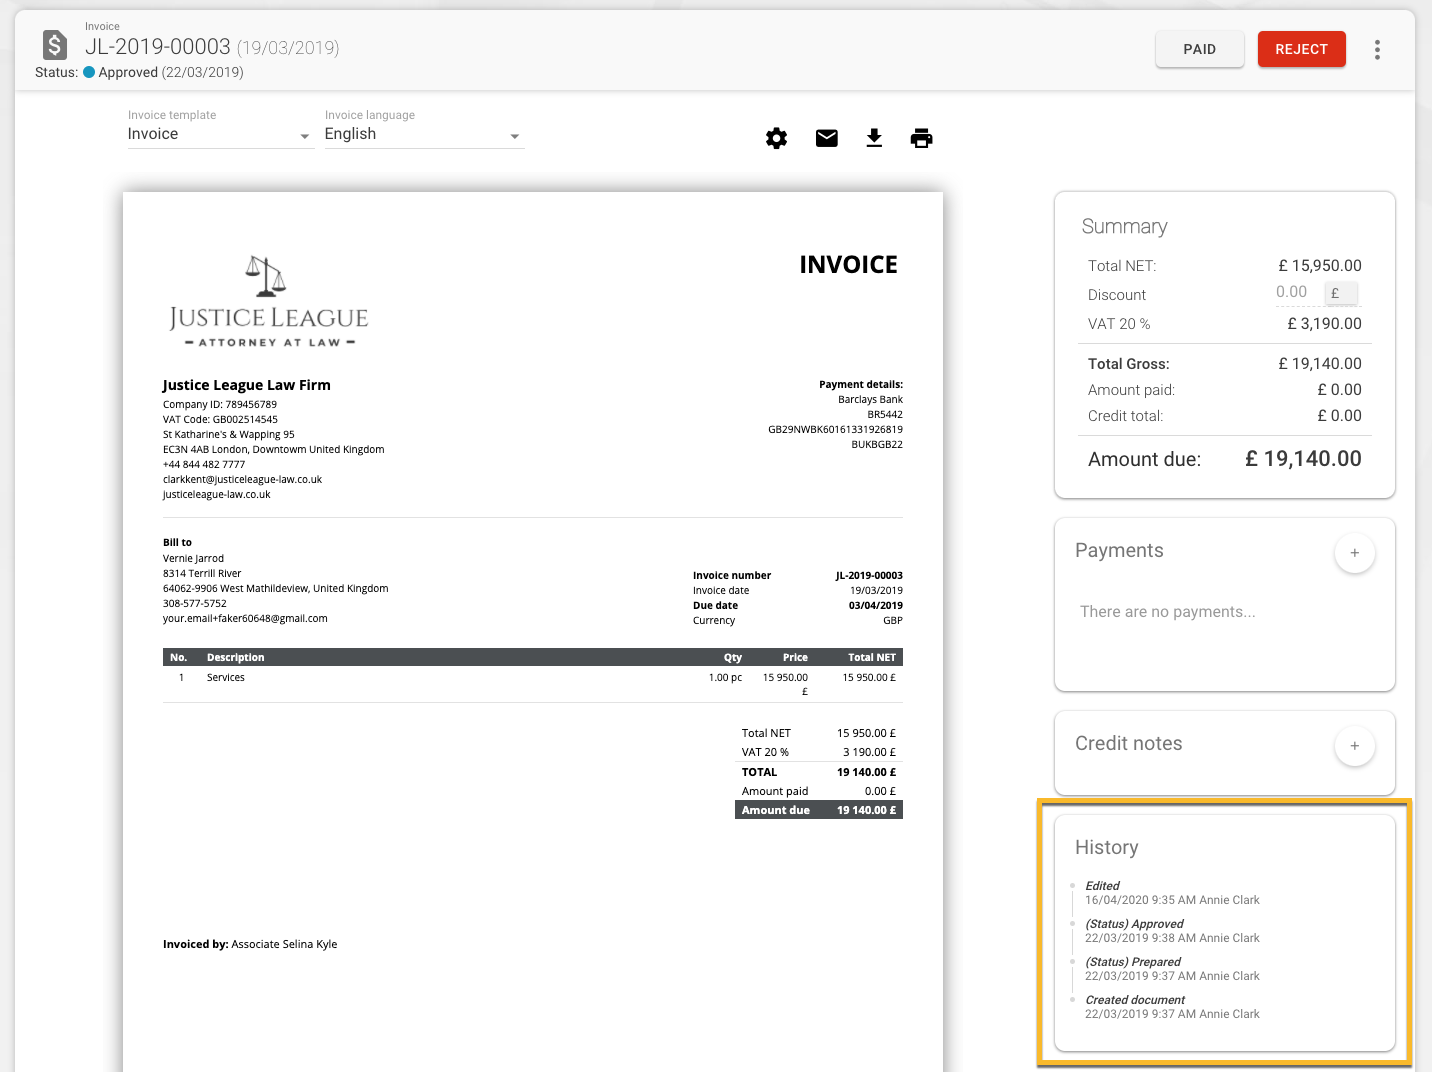Toggle the discount £ currency unit button
Viewport: 1432px width, 1072px height.
tap(1340, 293)
